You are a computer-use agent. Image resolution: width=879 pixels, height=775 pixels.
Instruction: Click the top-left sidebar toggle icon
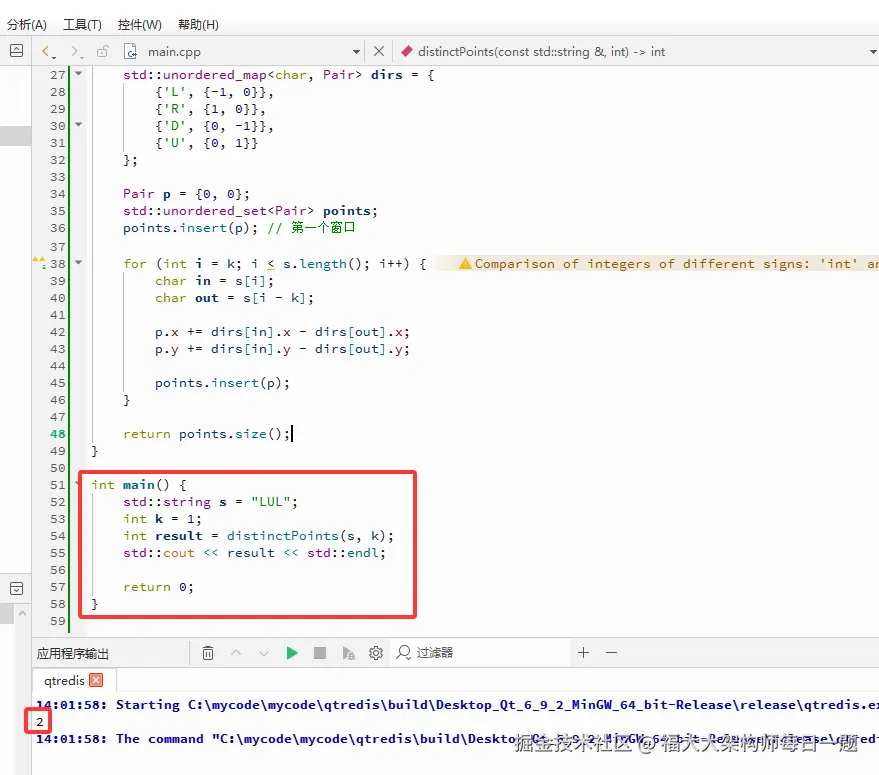pos(17,50)
